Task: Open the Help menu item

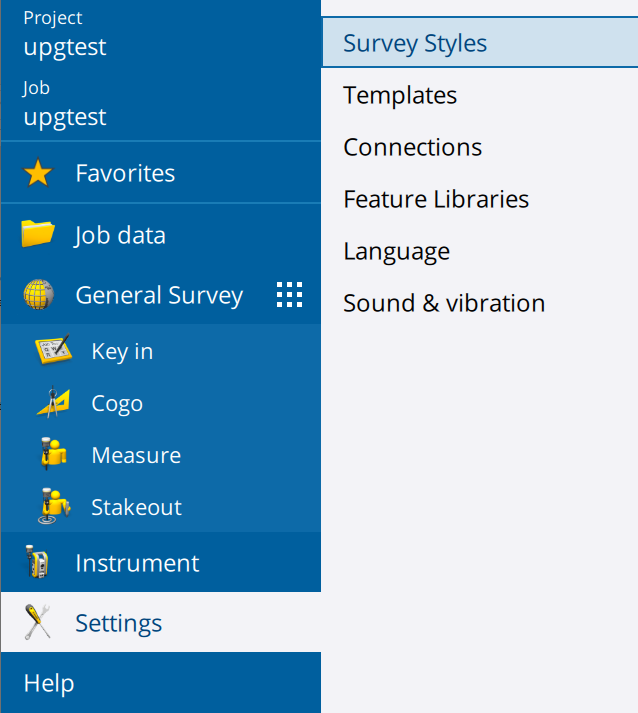Action: (161, 683)
